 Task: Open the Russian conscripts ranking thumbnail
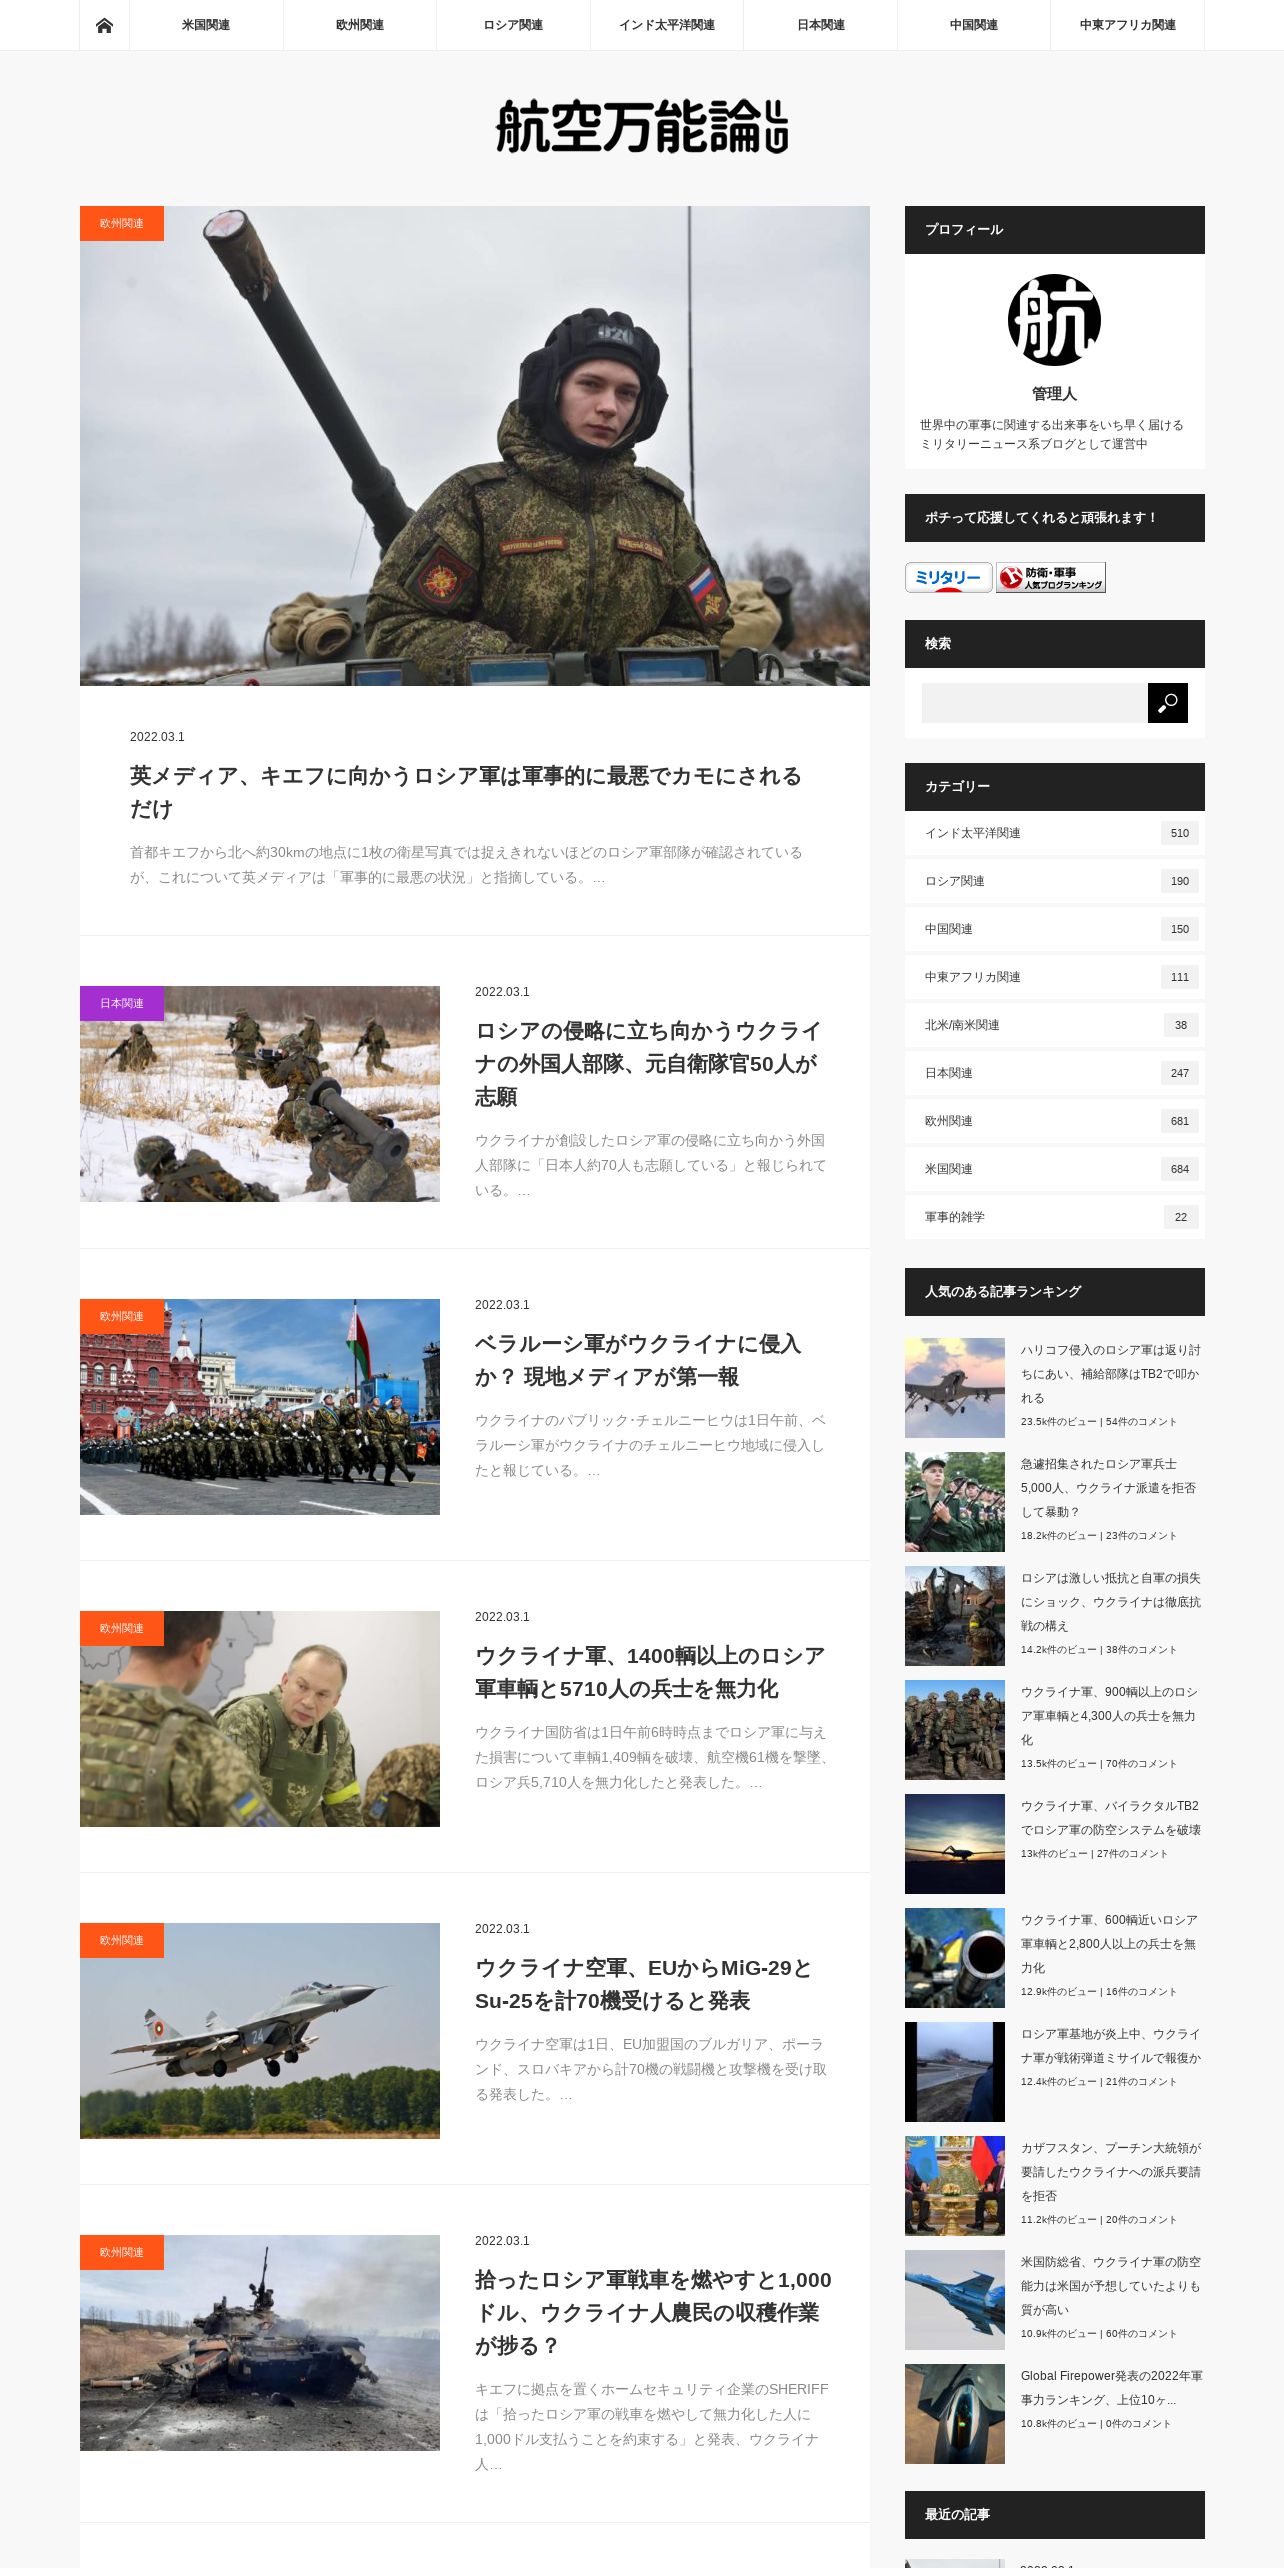[x=955, y=1502]
